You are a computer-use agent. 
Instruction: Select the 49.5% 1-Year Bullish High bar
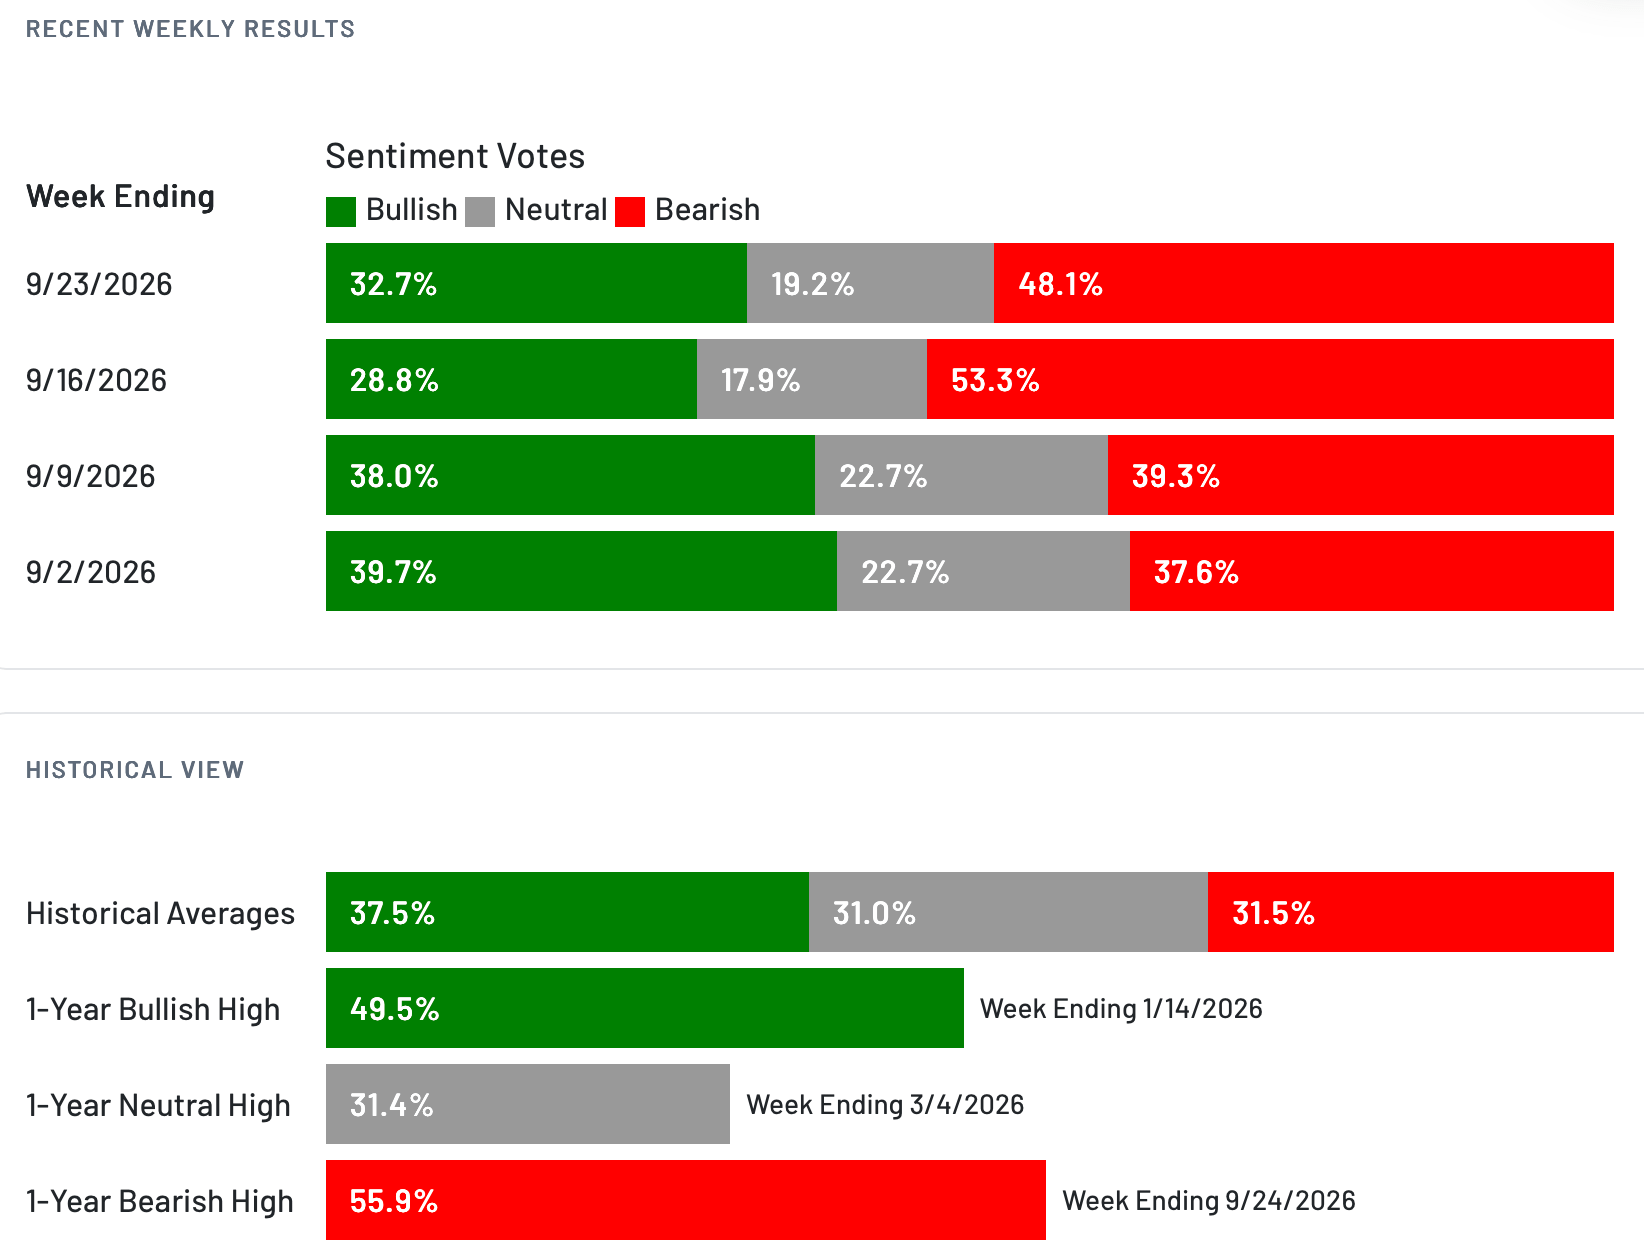pyautogui.click(x=645, y=1008)
